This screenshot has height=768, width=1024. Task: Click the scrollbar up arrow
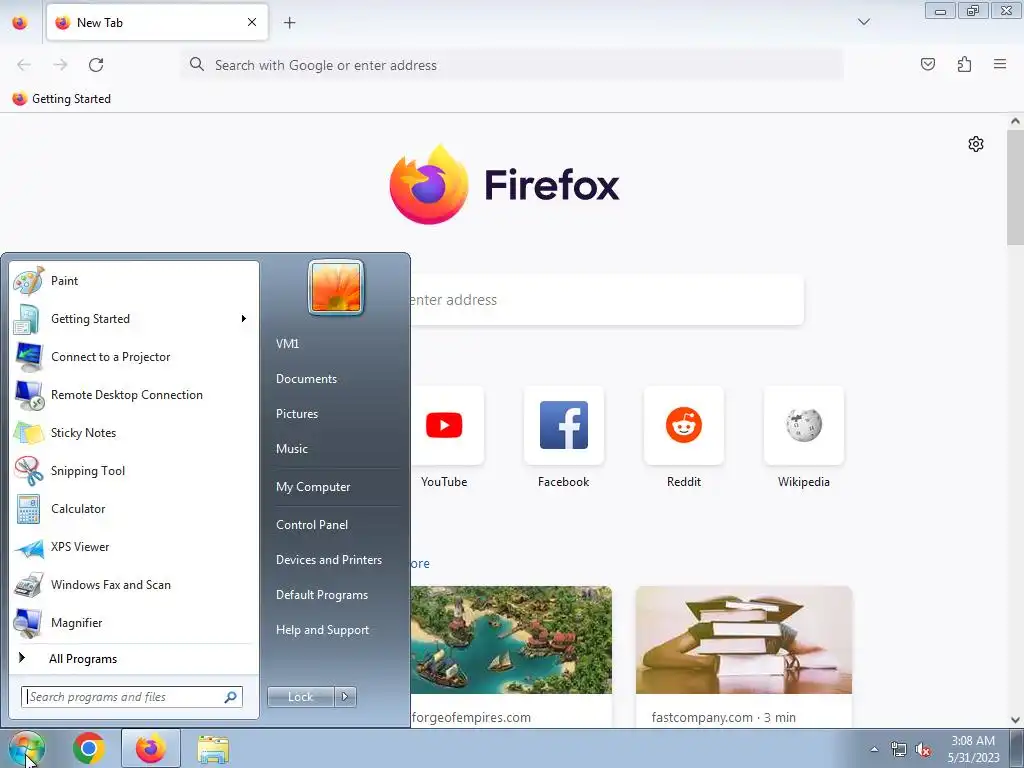click(x=1016, y=121)
